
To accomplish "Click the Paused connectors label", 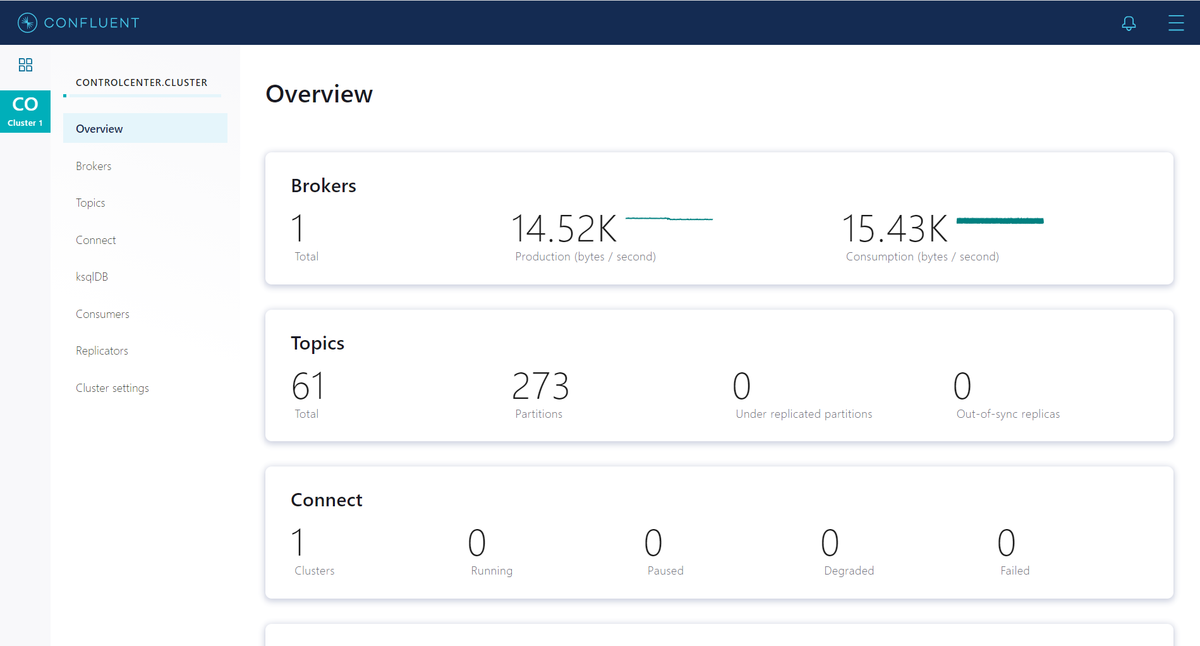I will coord(665,571).
